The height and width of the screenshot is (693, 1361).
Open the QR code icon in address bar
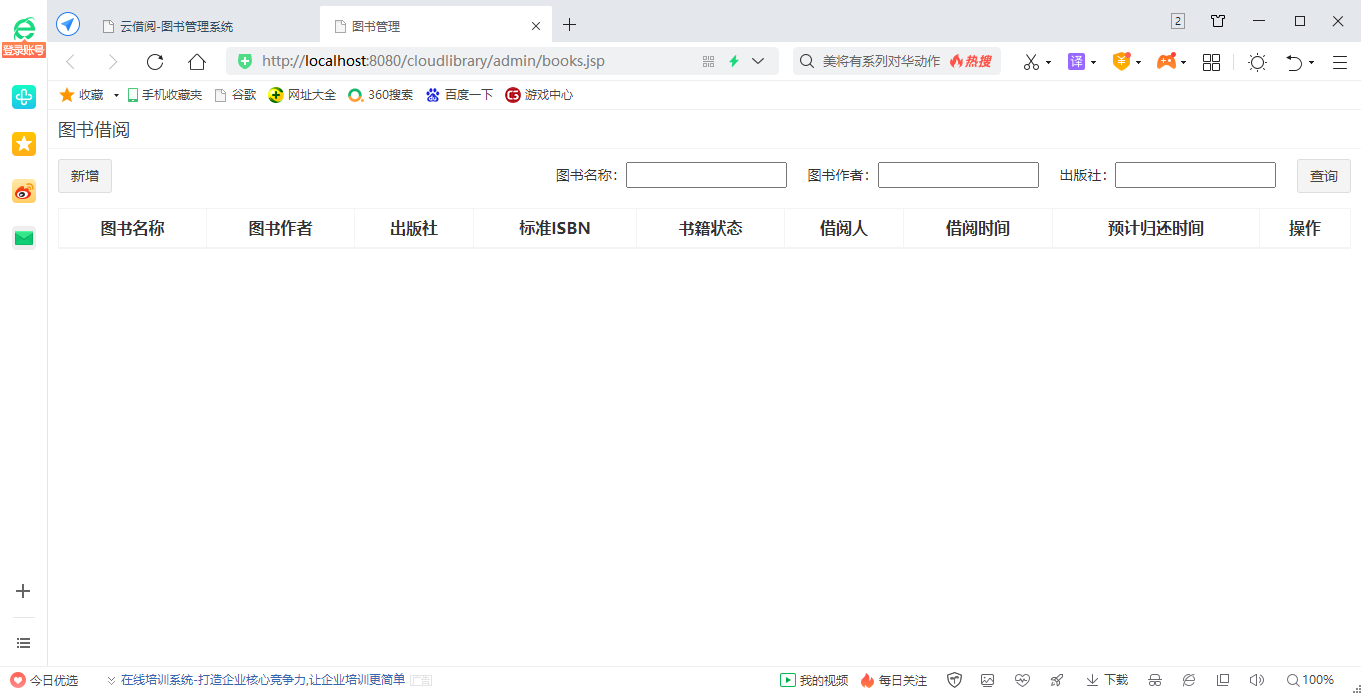click(x=709, y=61)
